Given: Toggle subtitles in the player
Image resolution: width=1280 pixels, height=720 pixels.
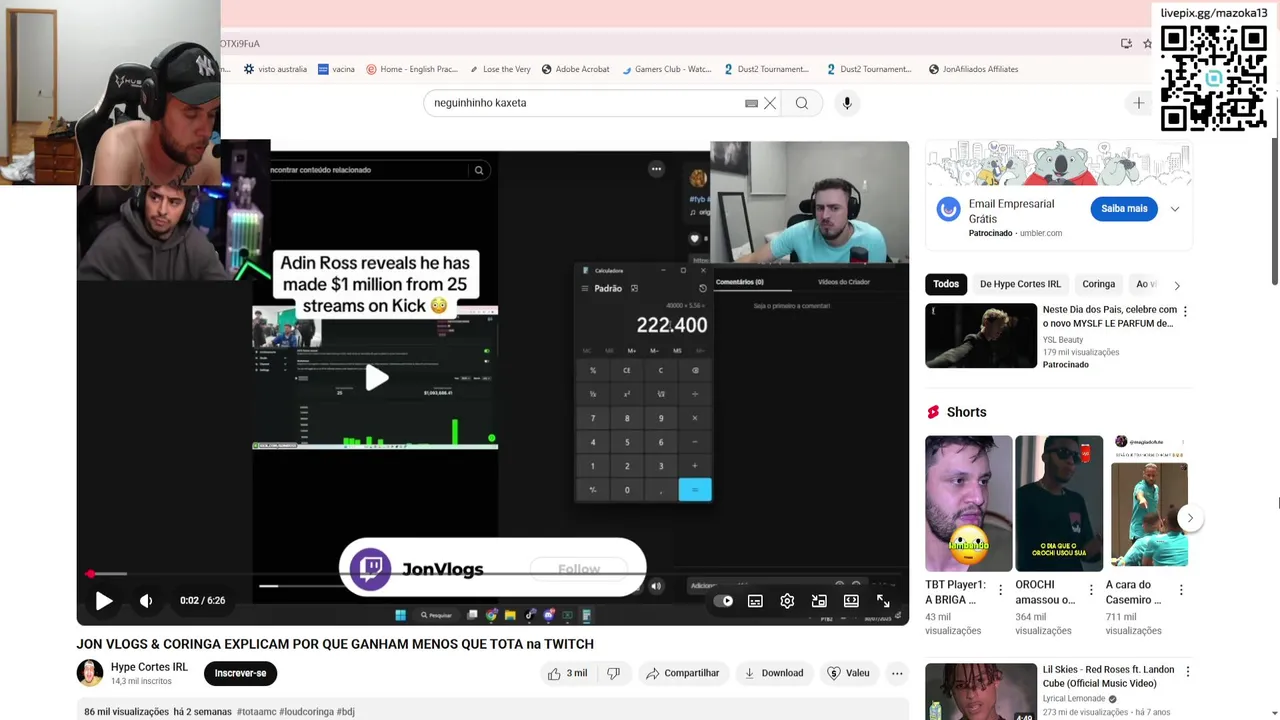Looking at the screenshot, I should pos(755,601).
